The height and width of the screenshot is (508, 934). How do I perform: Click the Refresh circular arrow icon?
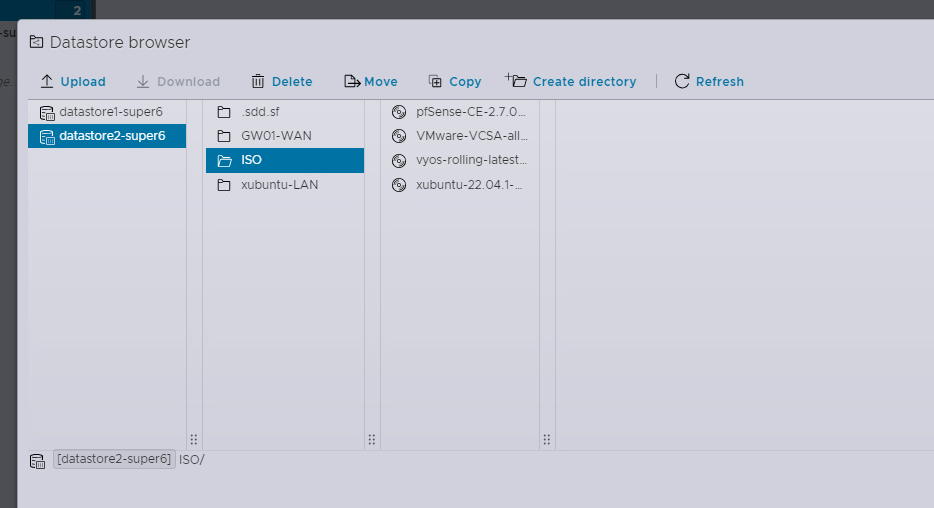tap(682, 82)
